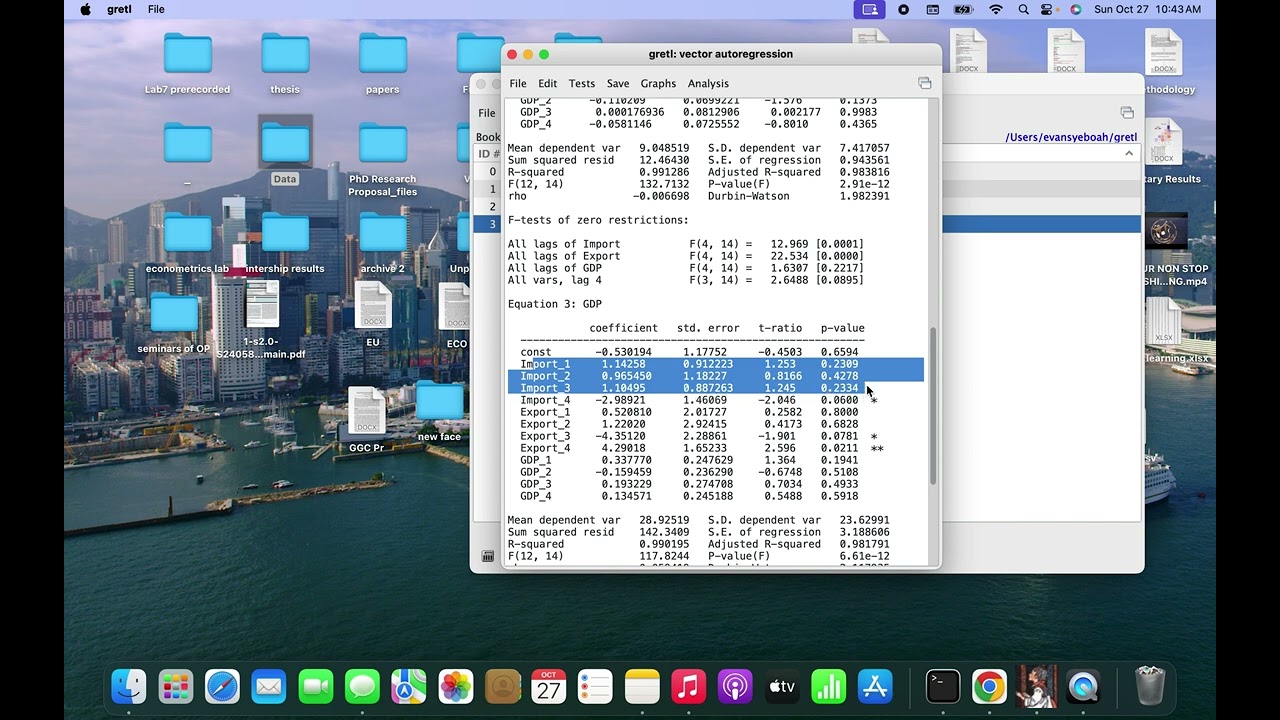Screen dimensions: 1280x720
Task: Open the Graphs menu
Action: (x=658, y=83)
